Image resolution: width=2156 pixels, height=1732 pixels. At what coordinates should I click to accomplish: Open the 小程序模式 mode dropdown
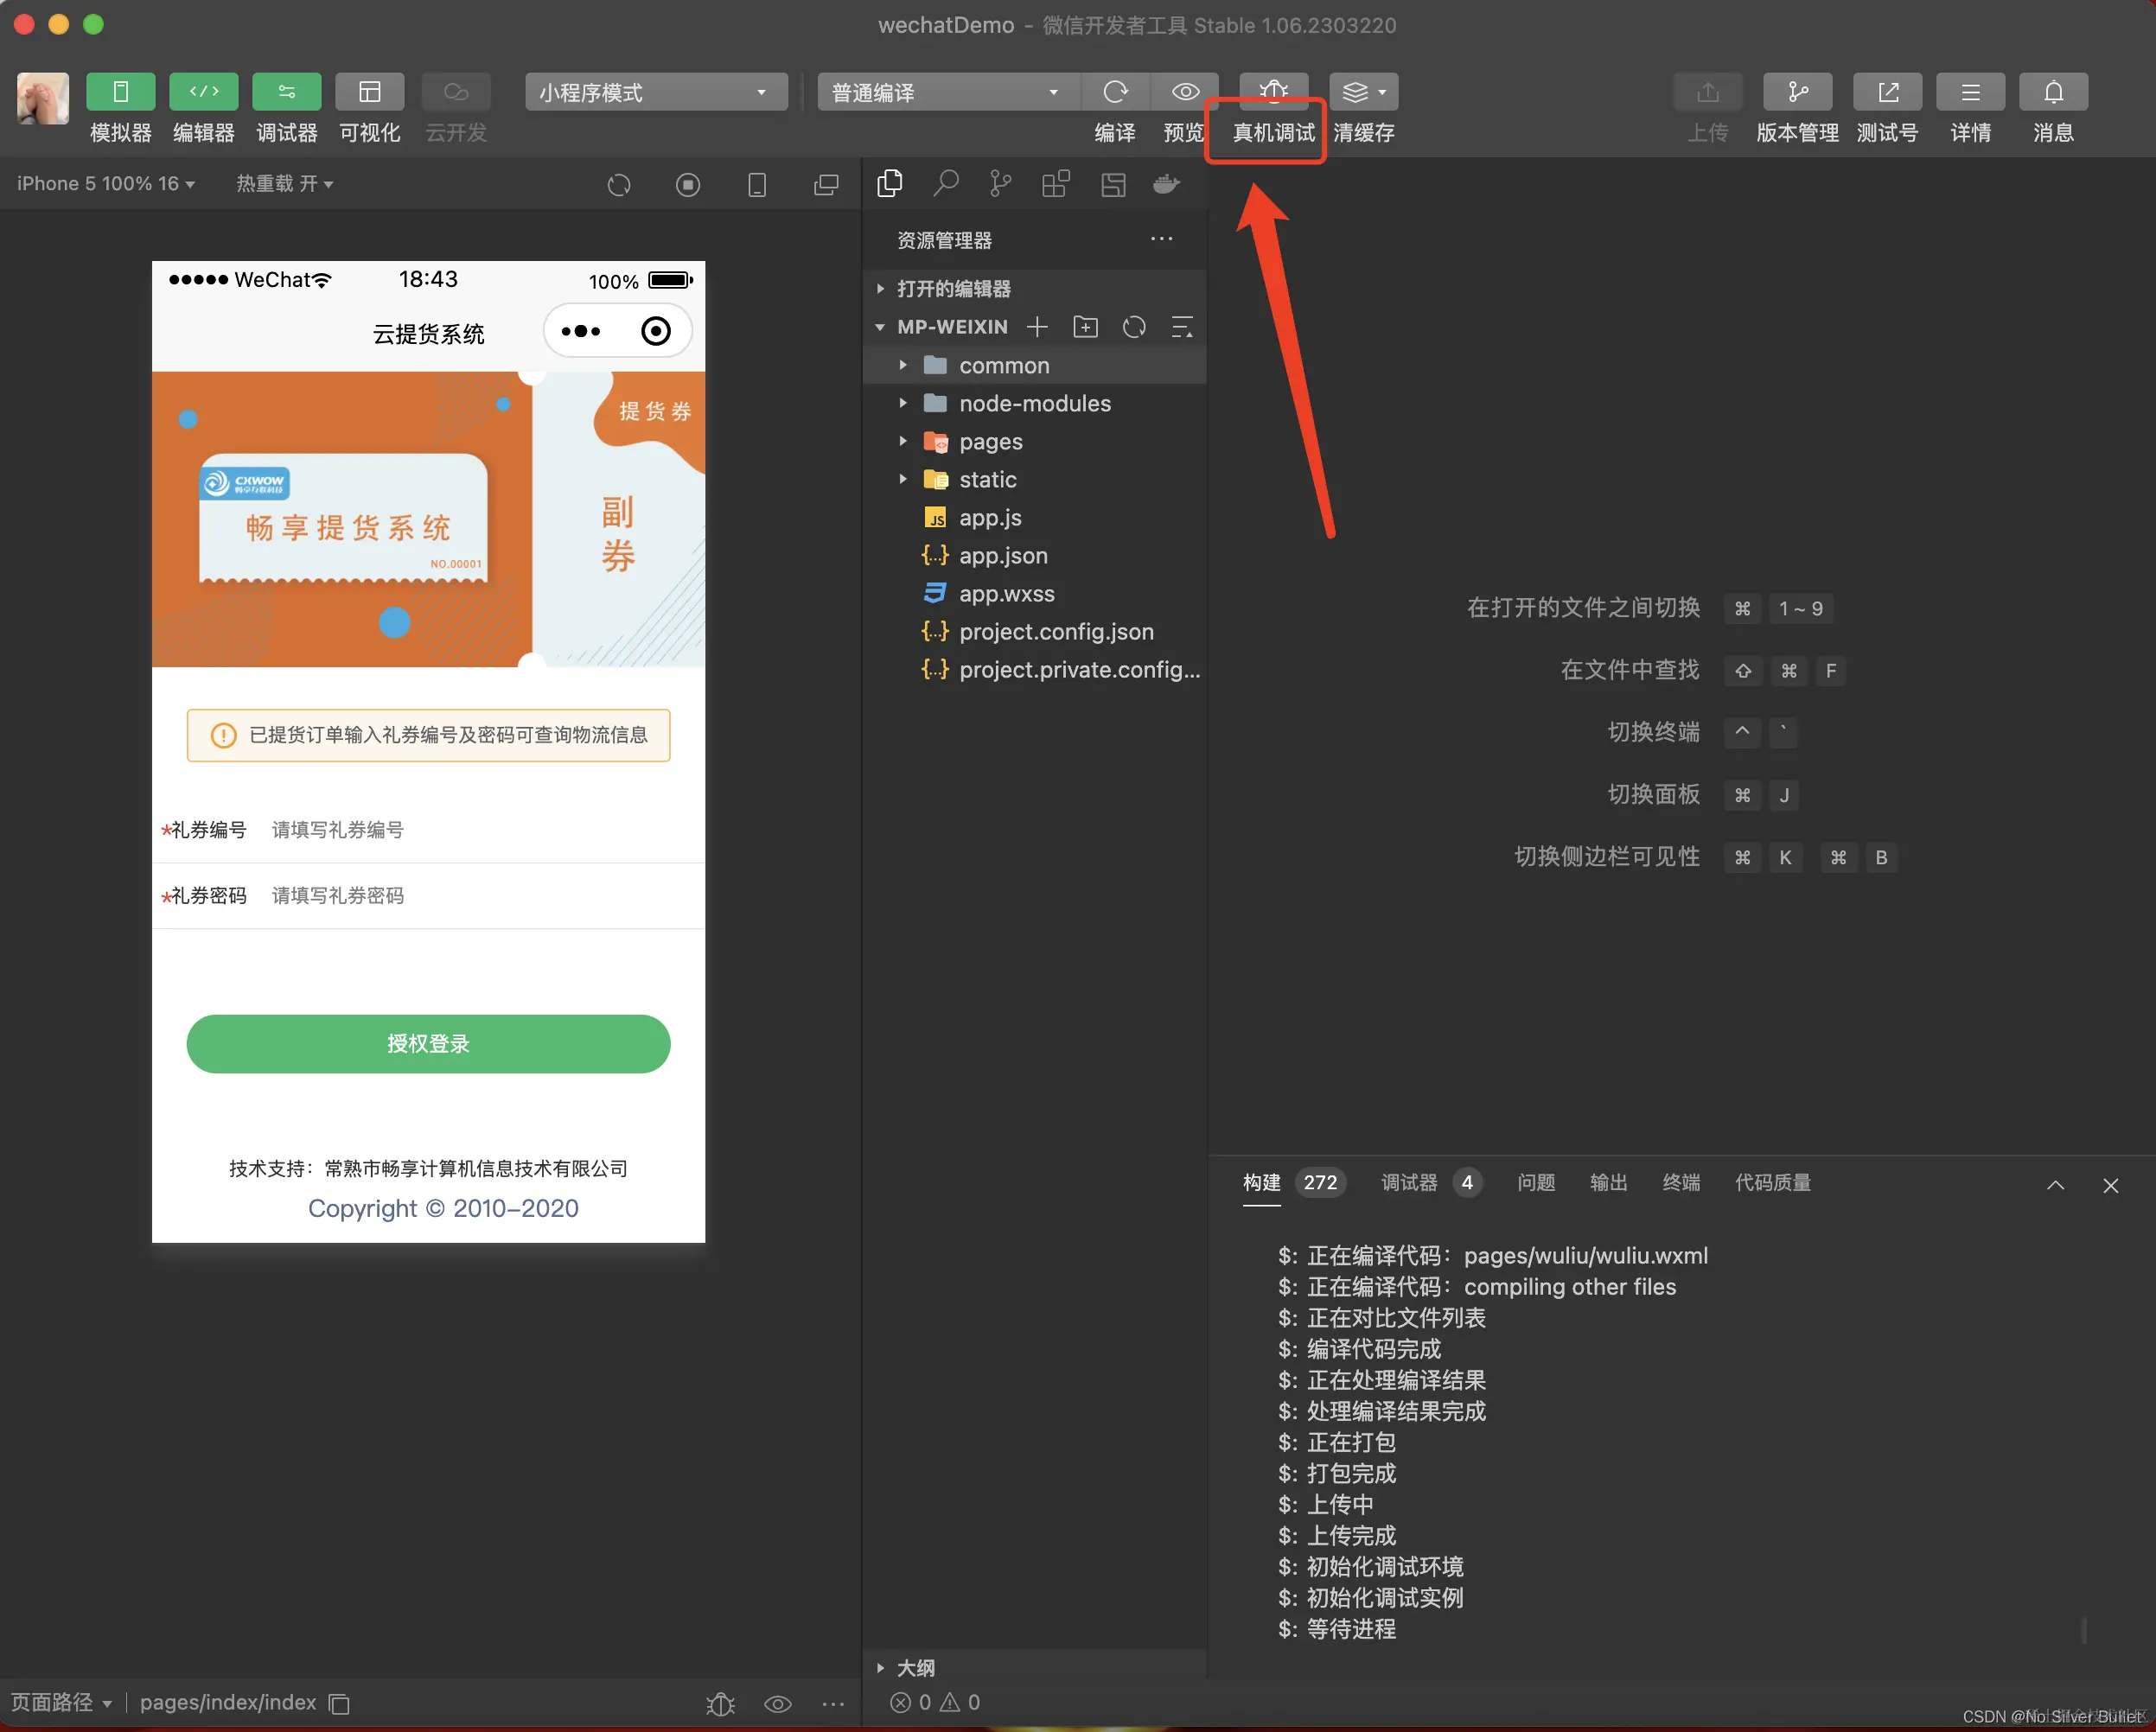[x=655, y=92]
